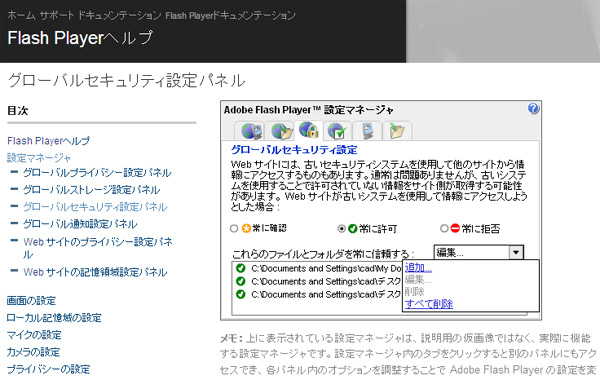Open グローバル通知設定パネル link

pos(80,224)
